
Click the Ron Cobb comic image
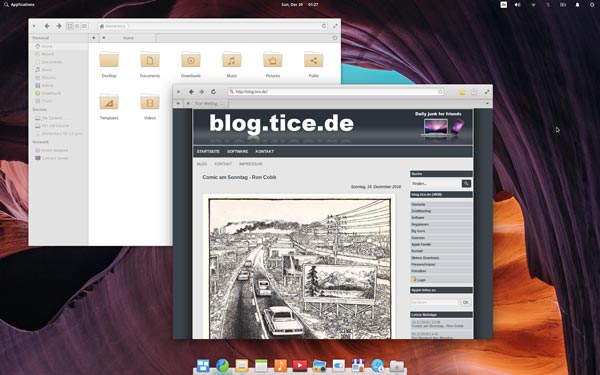(x=300, y=268)
